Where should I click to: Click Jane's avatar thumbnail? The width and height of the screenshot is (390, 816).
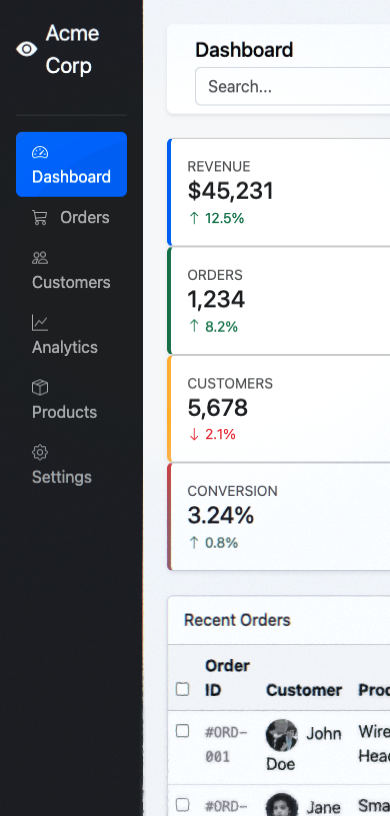(x=282, y=805)
